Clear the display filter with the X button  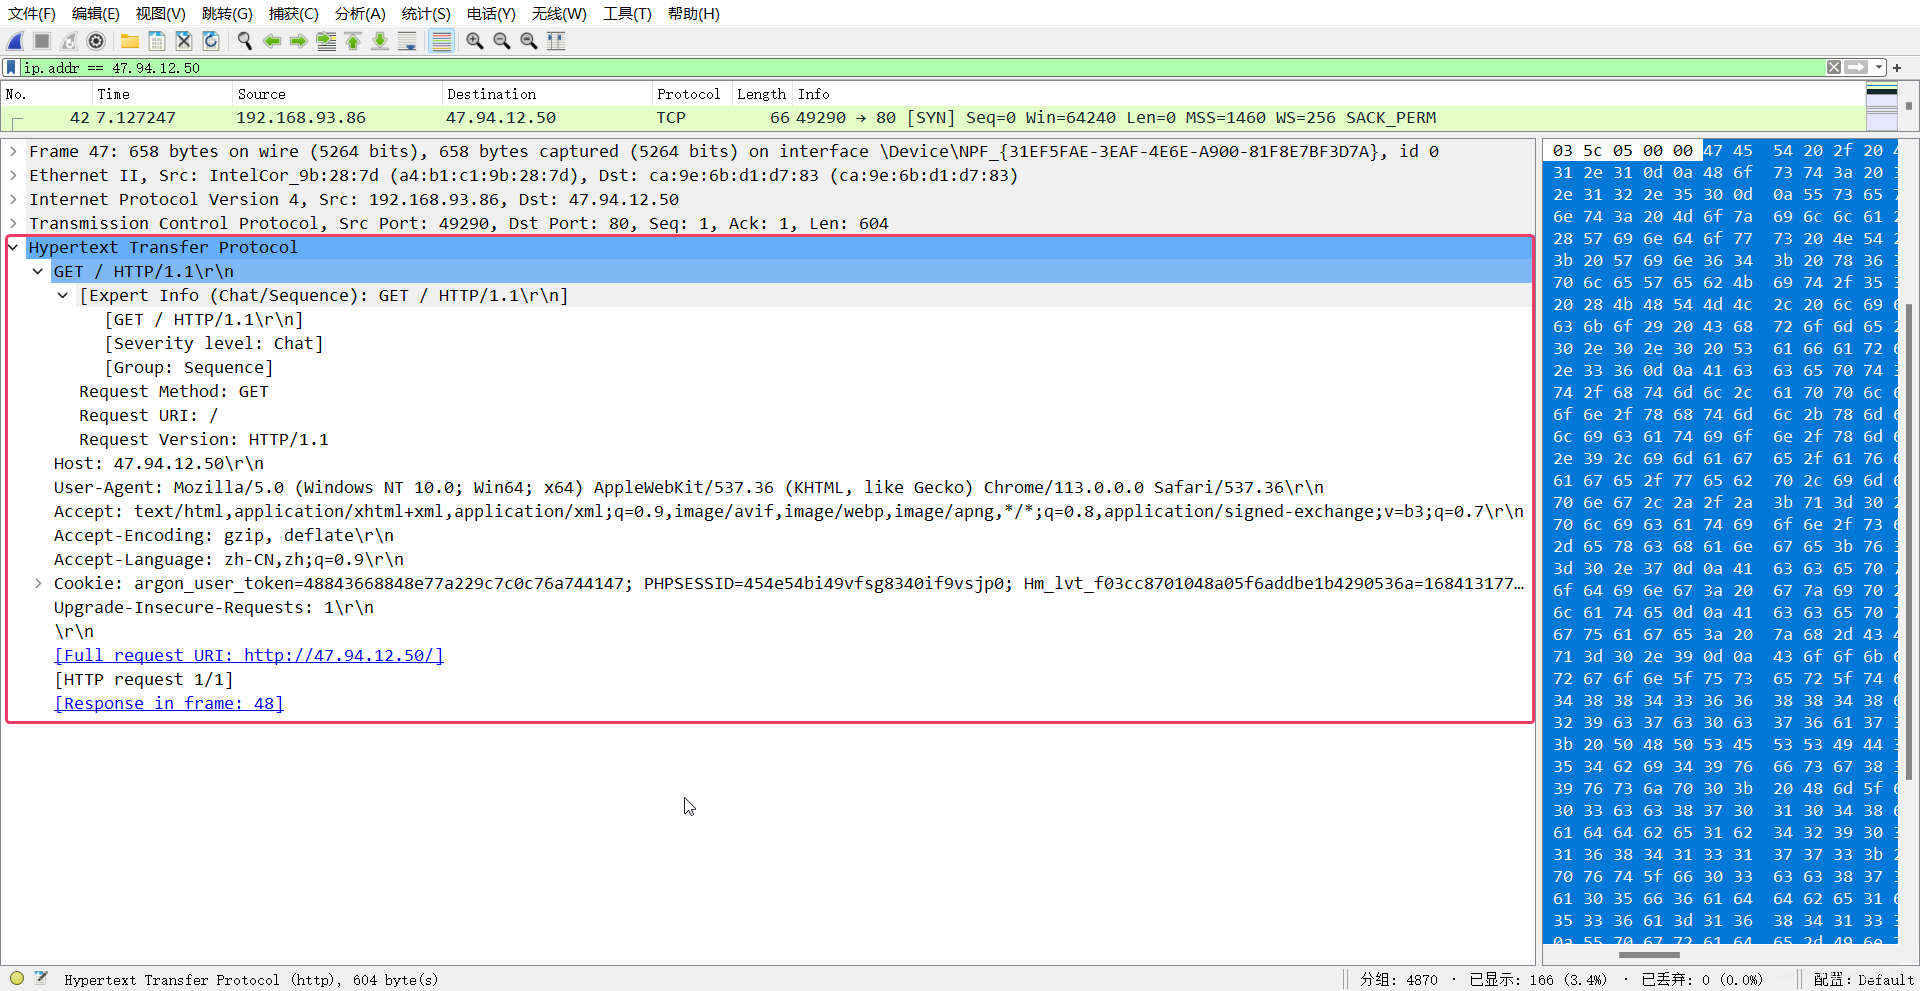[1834, 68]
